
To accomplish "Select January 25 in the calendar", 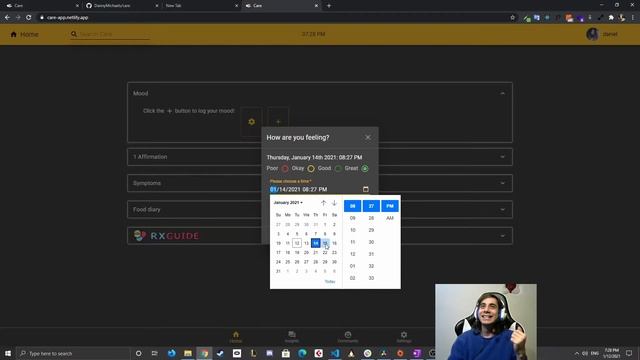I will click(x=287, y=262).
